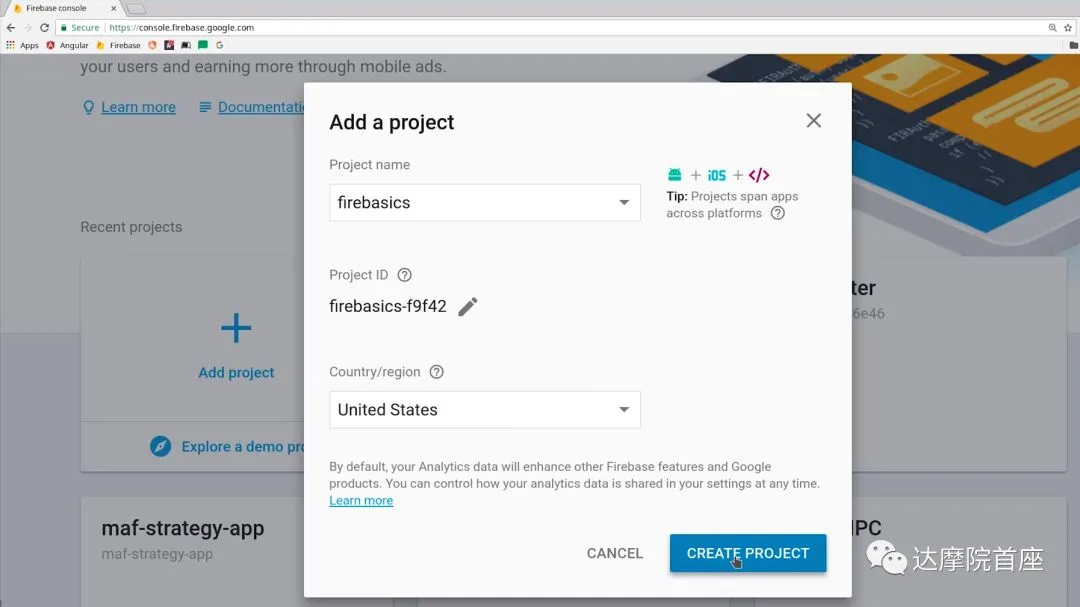Image resolution: width=1080 pixels, height=607 pixels.
Task: Click the Add project label
Action: (236, 373)
